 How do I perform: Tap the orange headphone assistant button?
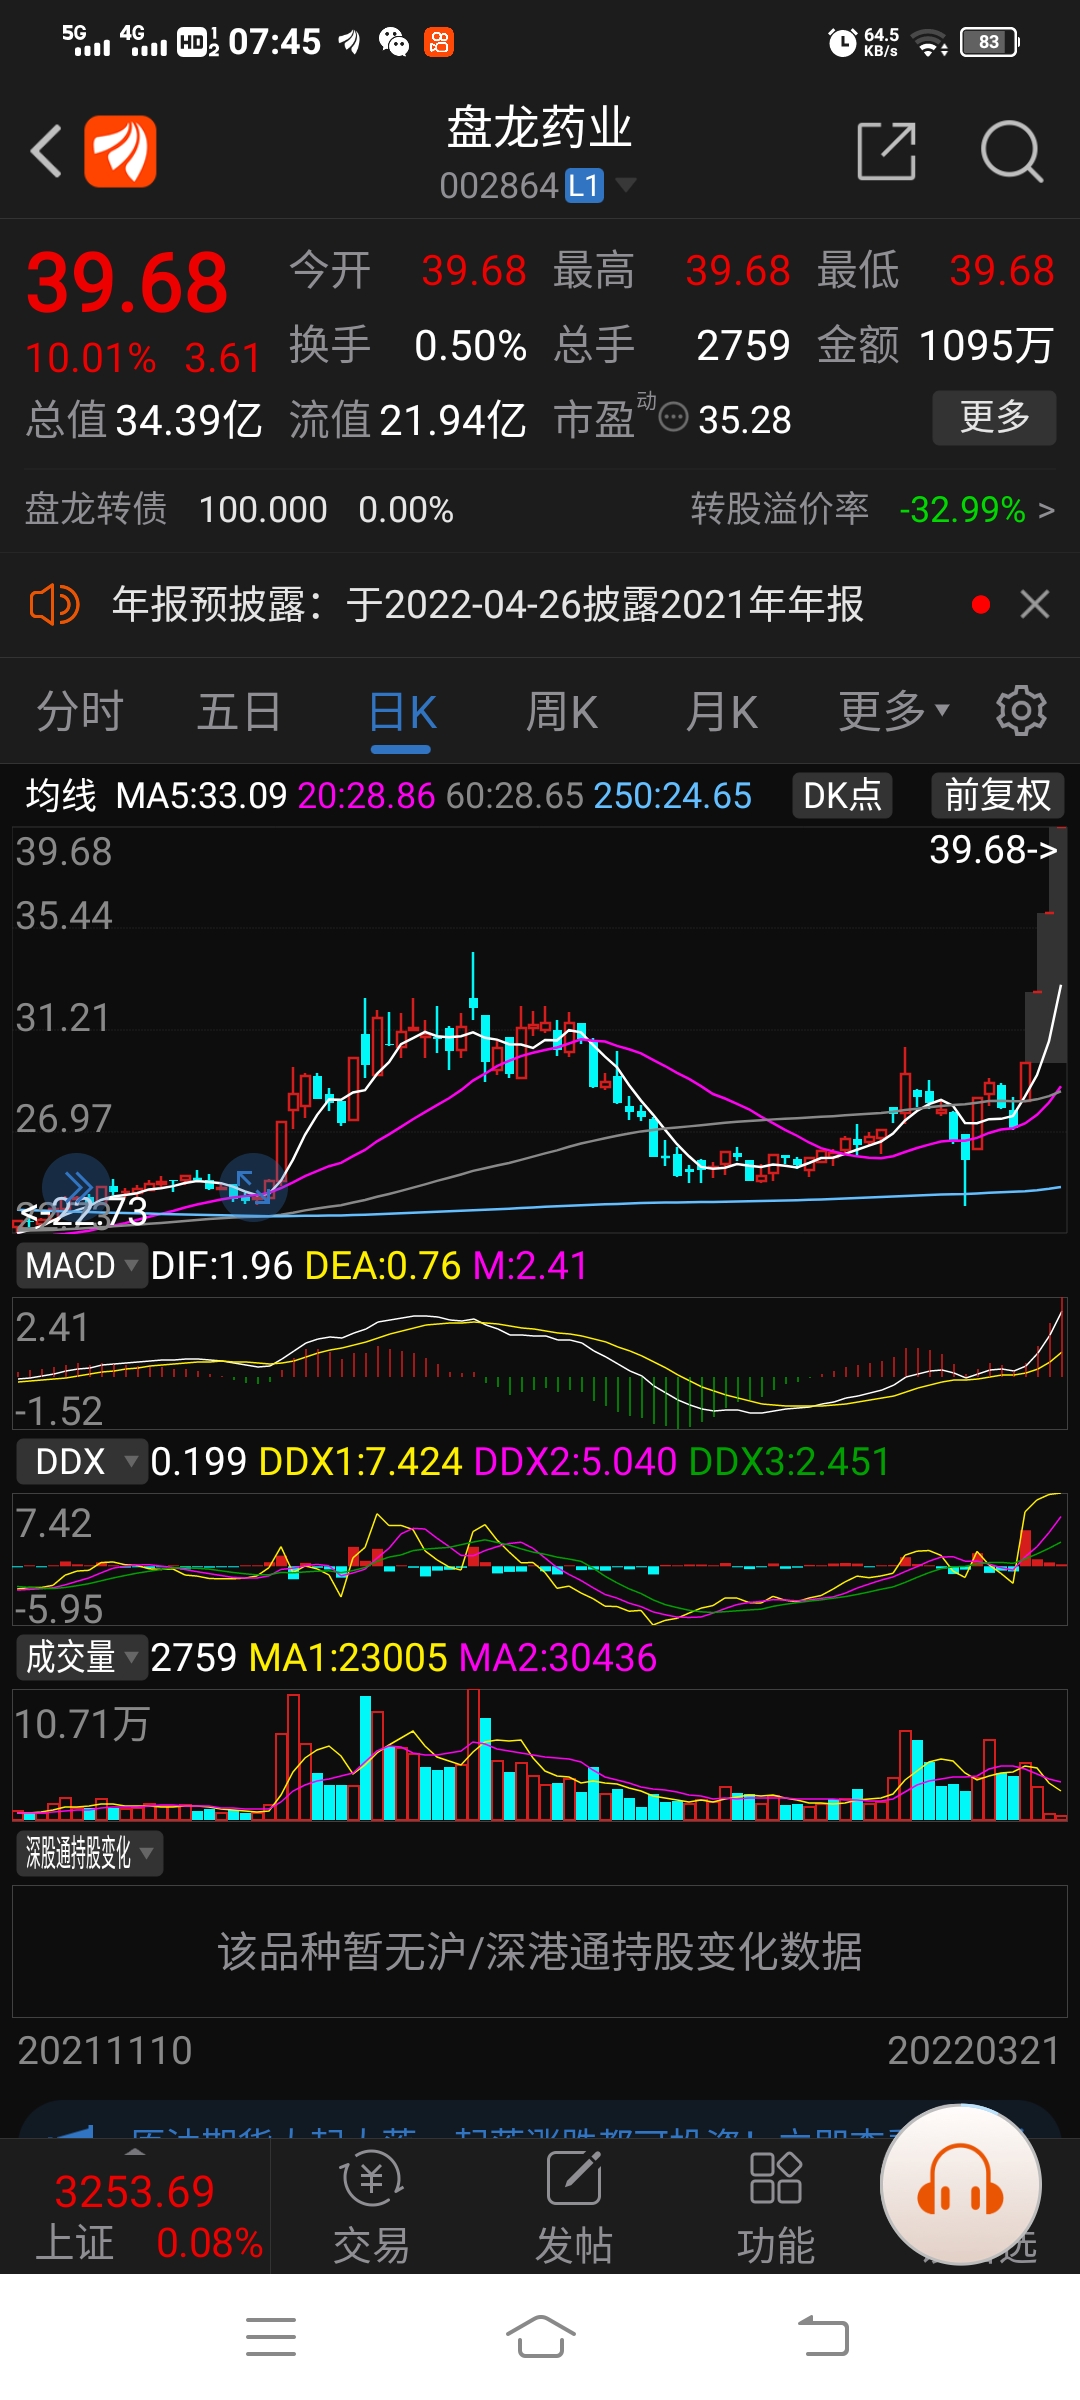pyautogui.click(x=961, y=2185)
